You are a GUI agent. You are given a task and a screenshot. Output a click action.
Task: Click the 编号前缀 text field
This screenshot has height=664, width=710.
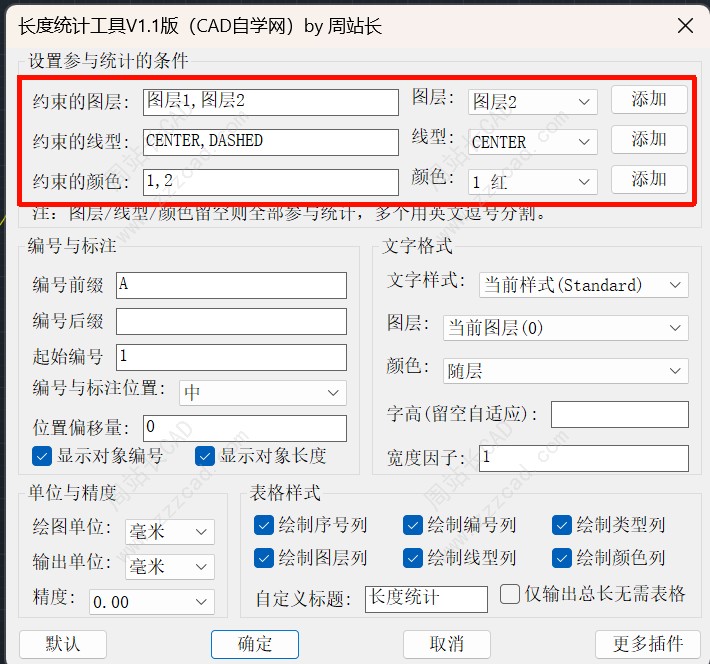231,285
